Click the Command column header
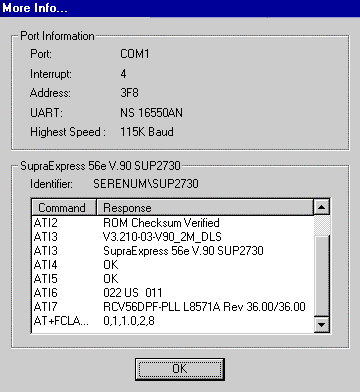 (64, 207)
